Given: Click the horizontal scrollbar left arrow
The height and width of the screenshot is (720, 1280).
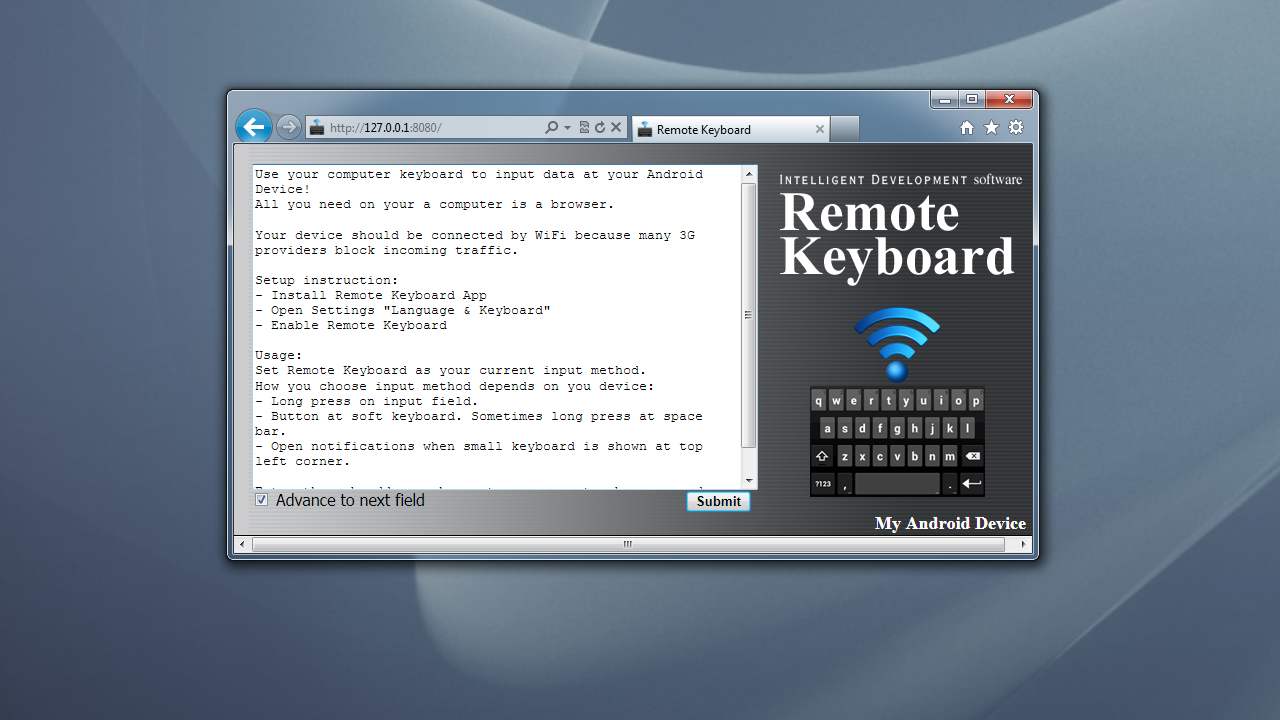Looking at the screenshot, I should click(243, 545).
